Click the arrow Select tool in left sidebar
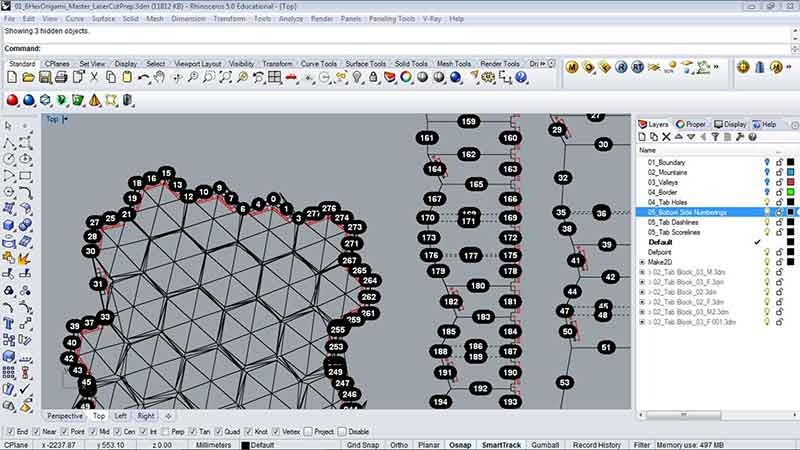800x450 pixels. click(9, 126)
